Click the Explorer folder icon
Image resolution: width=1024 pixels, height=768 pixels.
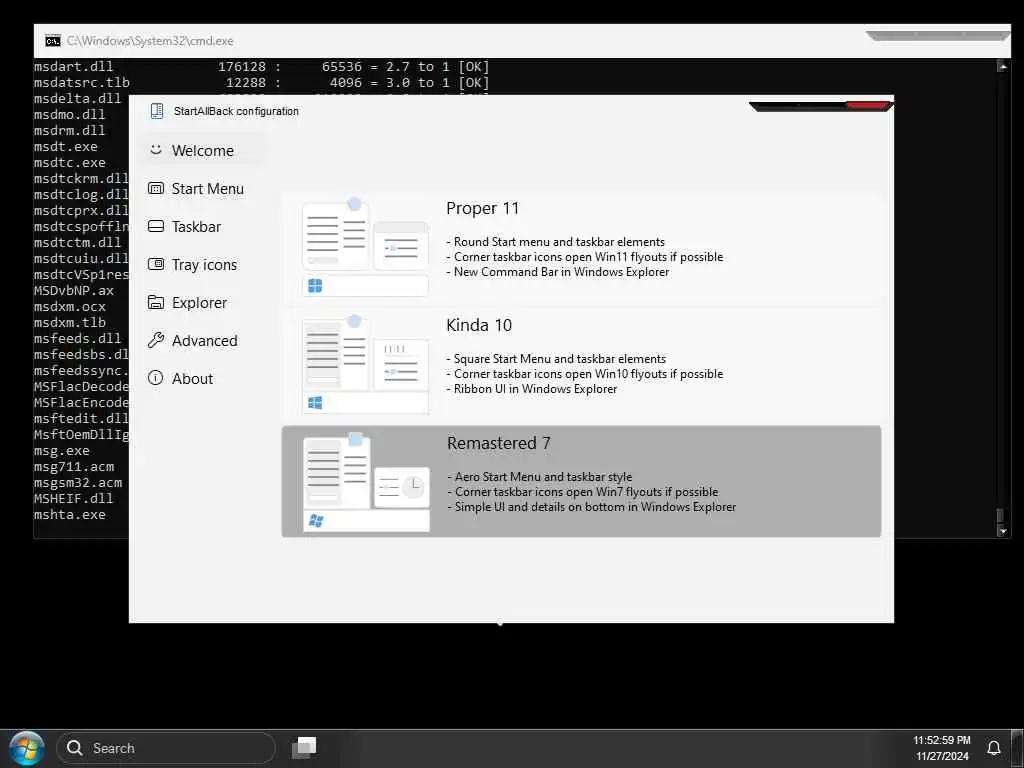155,302
